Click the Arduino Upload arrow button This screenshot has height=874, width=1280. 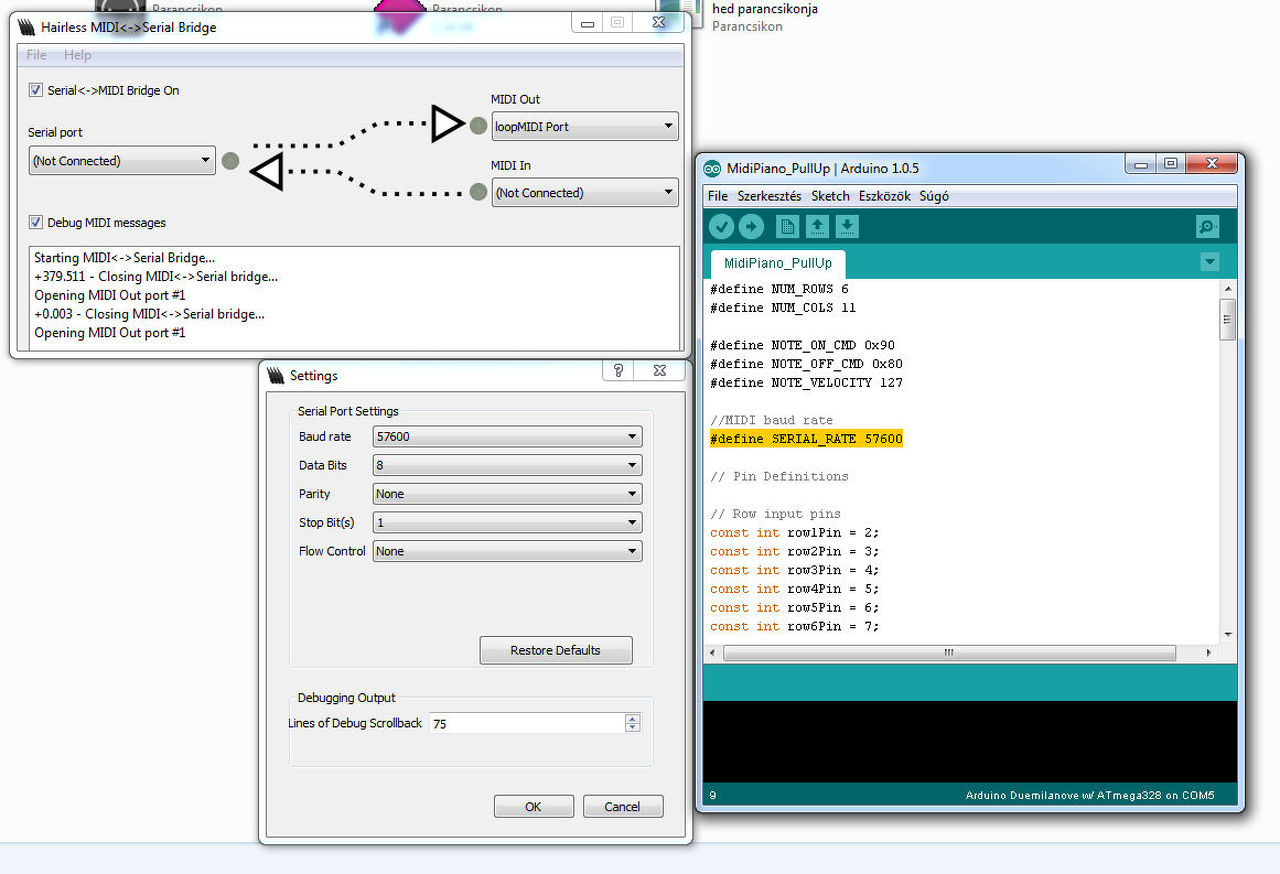click(751, 227)
